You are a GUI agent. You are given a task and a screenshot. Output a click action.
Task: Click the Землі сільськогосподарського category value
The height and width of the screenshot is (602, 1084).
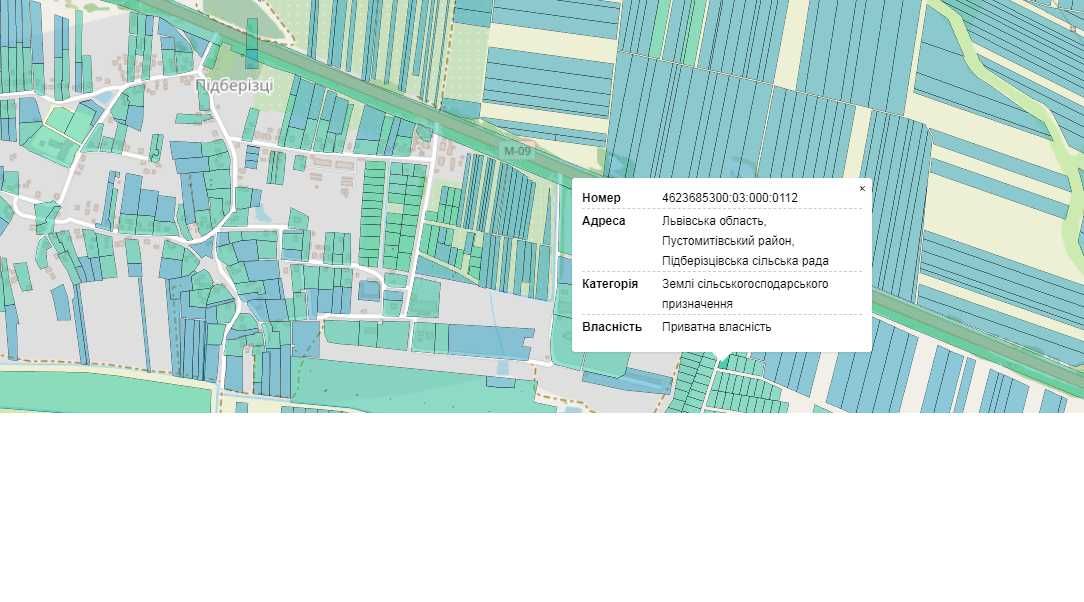tap(745, 284)
